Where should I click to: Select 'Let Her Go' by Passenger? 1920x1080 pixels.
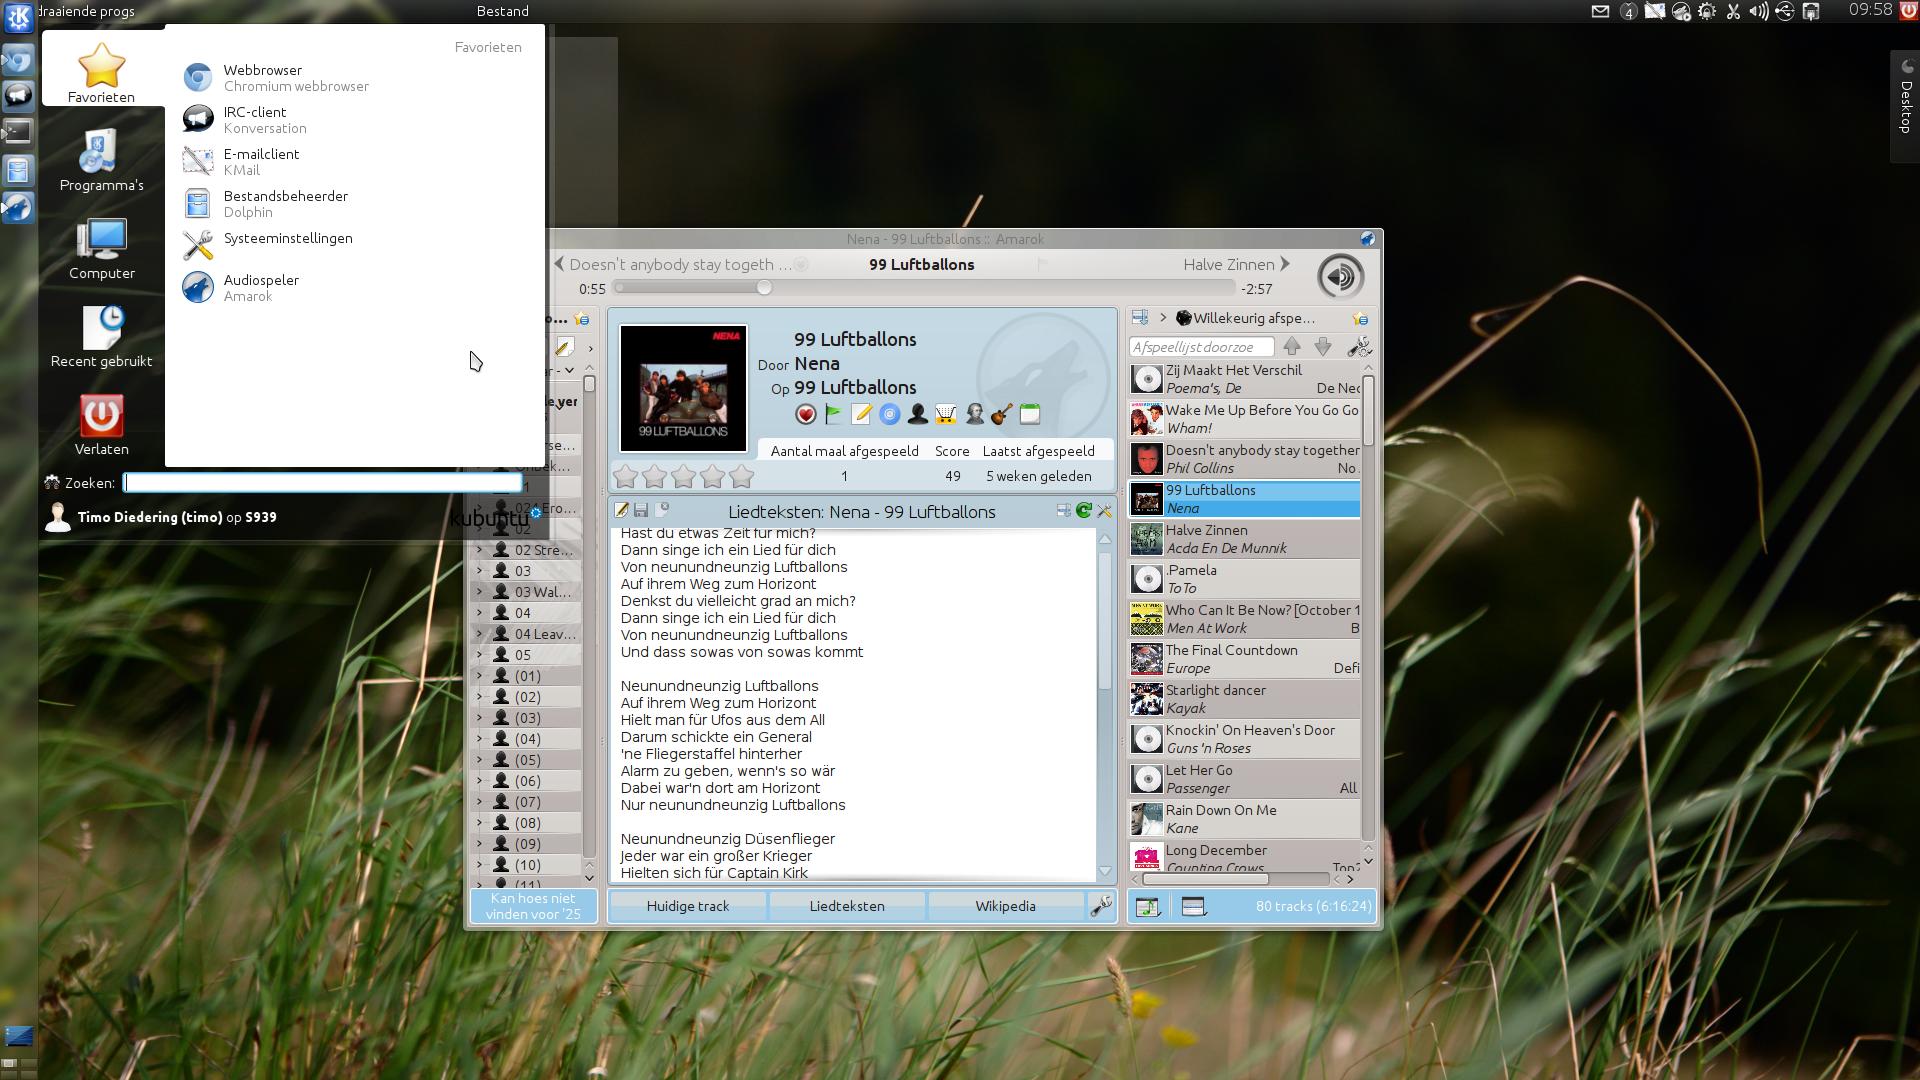(1245, 779)
